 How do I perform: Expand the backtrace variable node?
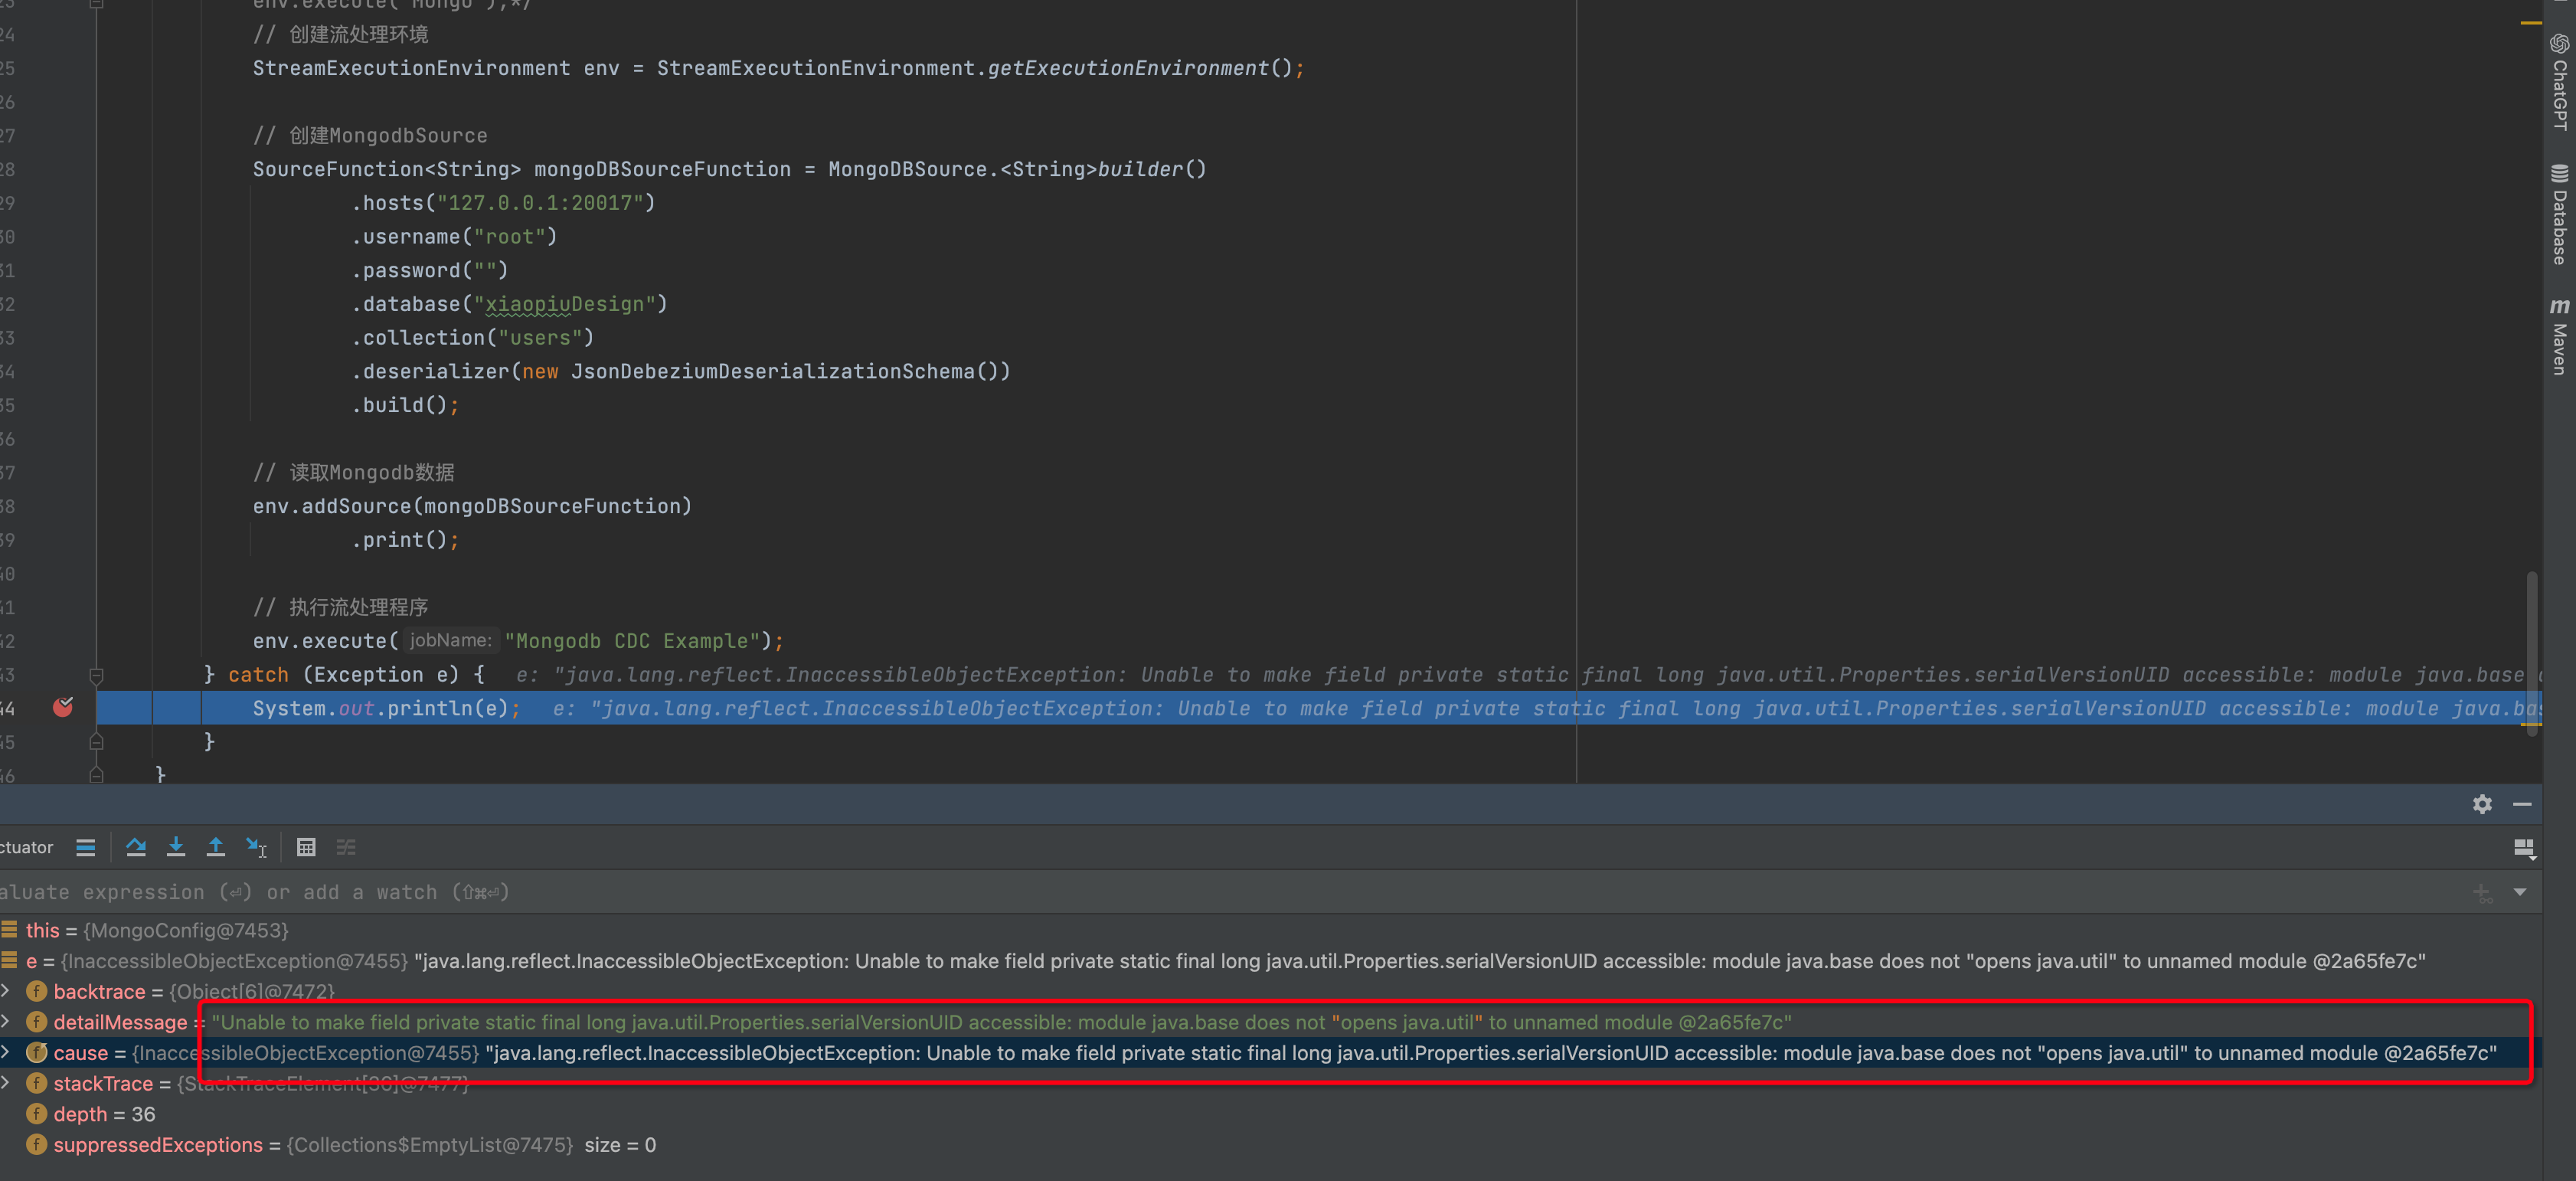tap(6, 991)
